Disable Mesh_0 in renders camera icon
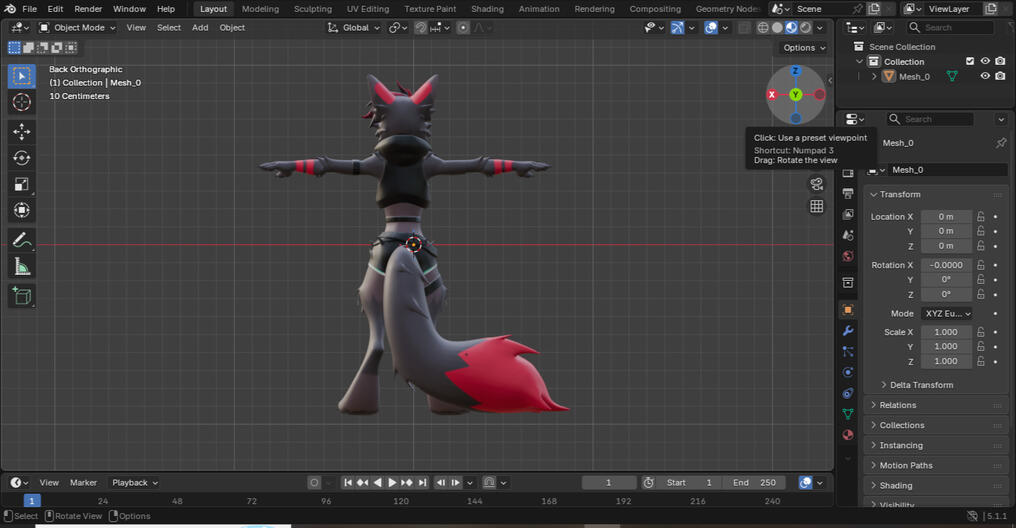Image resolution: width=1016 pixels, height=528 pixels. tap(1000, 76)
